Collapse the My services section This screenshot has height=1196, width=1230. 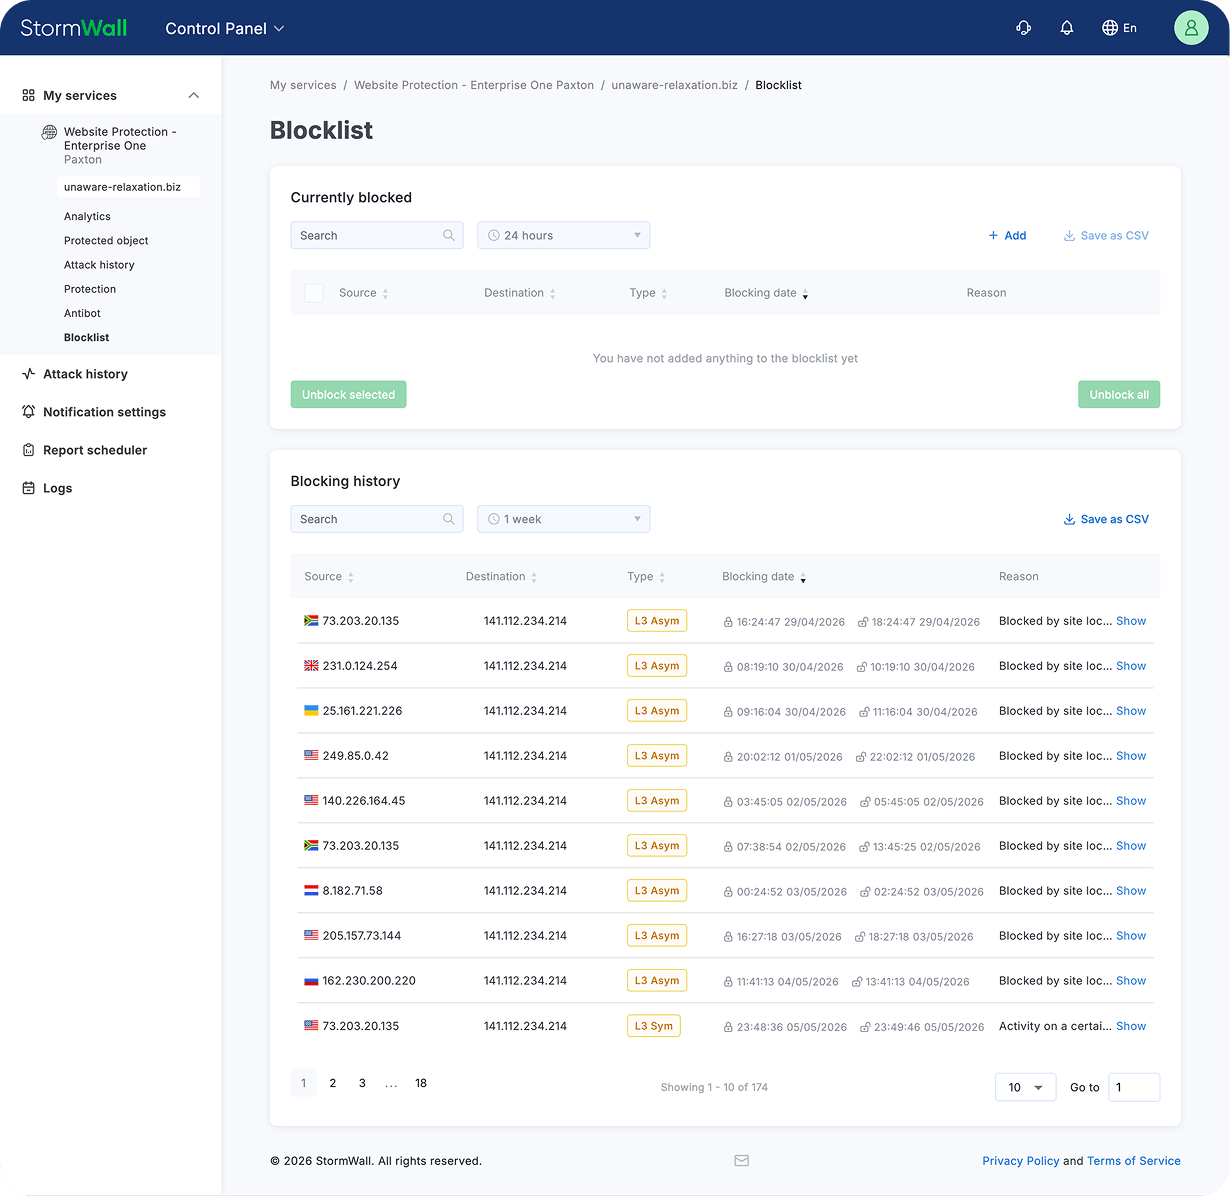pyautogui.click(x=194, y=96)
